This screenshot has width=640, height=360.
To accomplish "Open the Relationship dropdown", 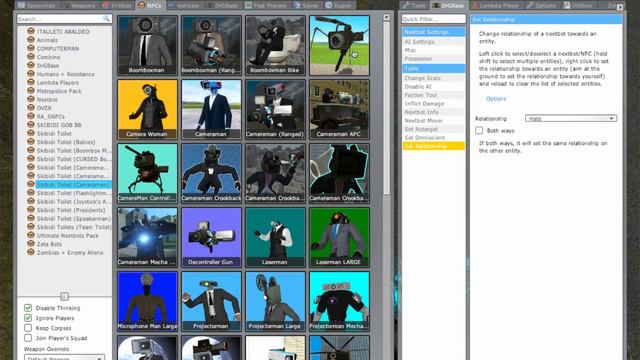I will [571, 118].
